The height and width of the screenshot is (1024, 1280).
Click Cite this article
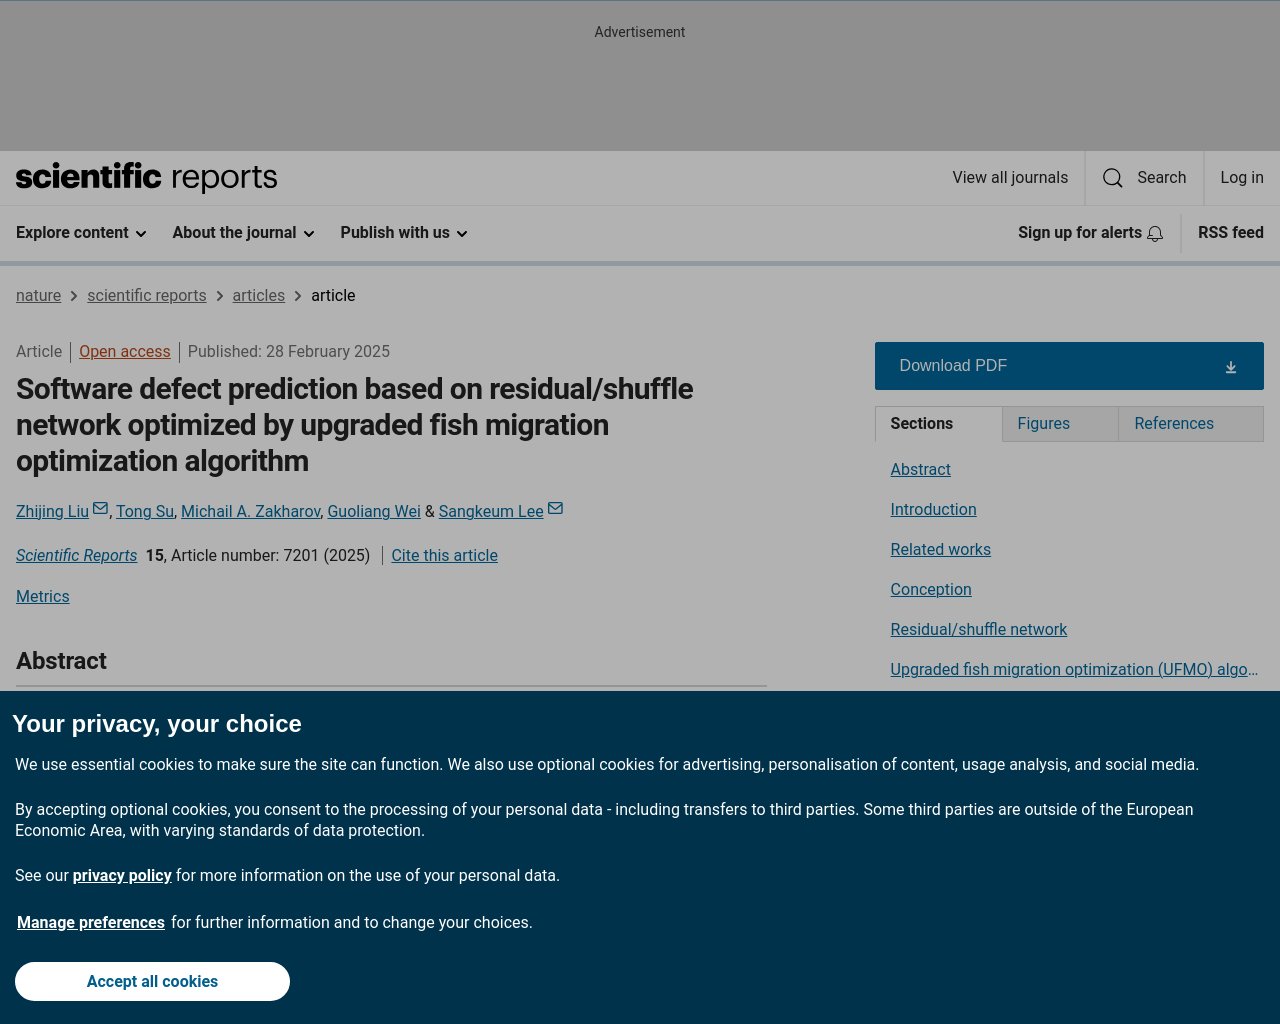(x=444, y=556)
